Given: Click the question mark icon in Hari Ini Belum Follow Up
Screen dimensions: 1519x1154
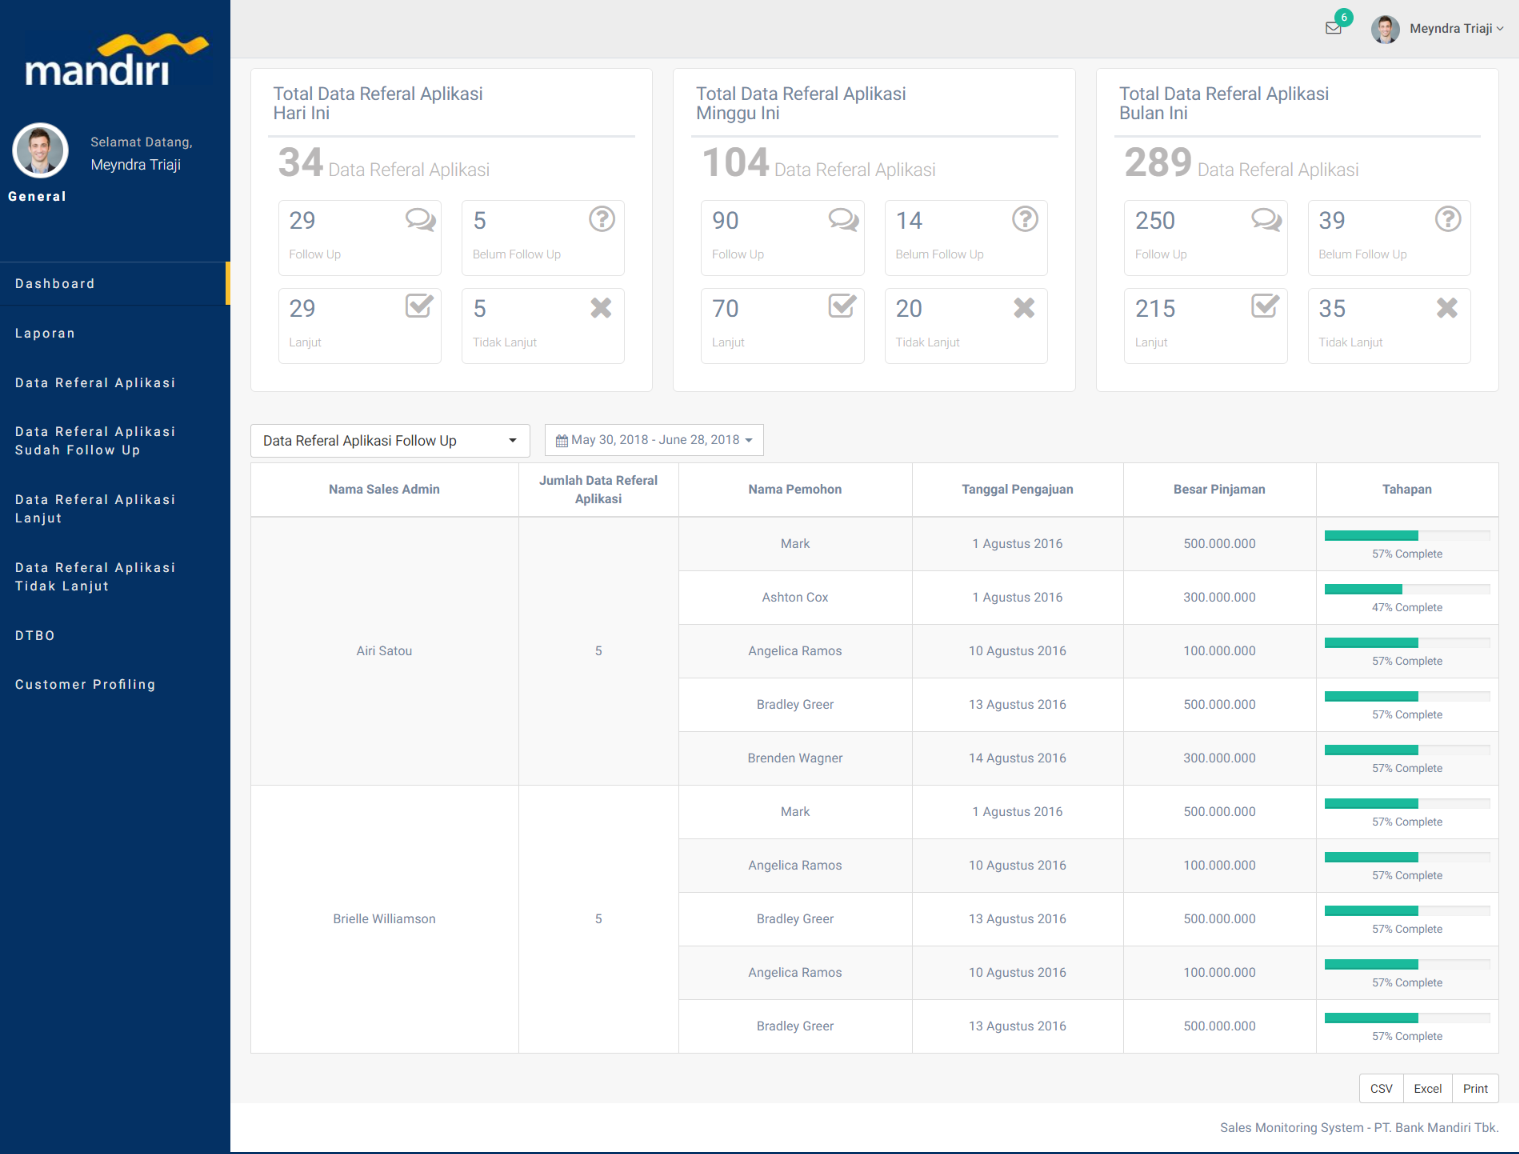Looking at the screenshot, I should coord(602,219).
